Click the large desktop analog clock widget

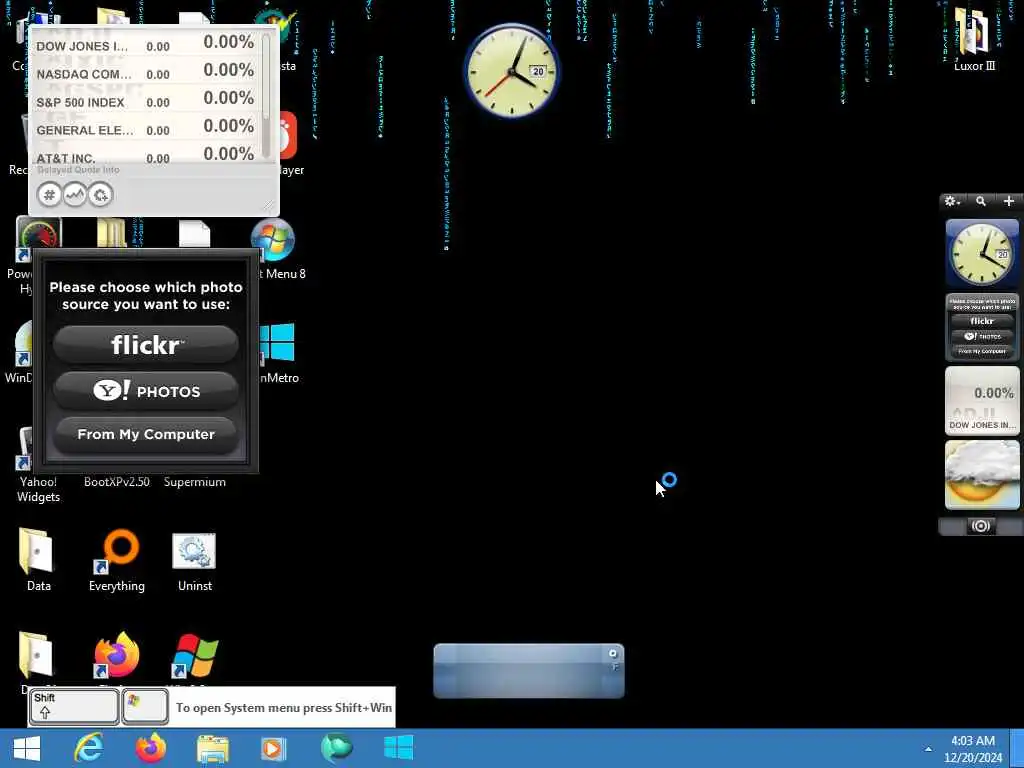point(512,71)
